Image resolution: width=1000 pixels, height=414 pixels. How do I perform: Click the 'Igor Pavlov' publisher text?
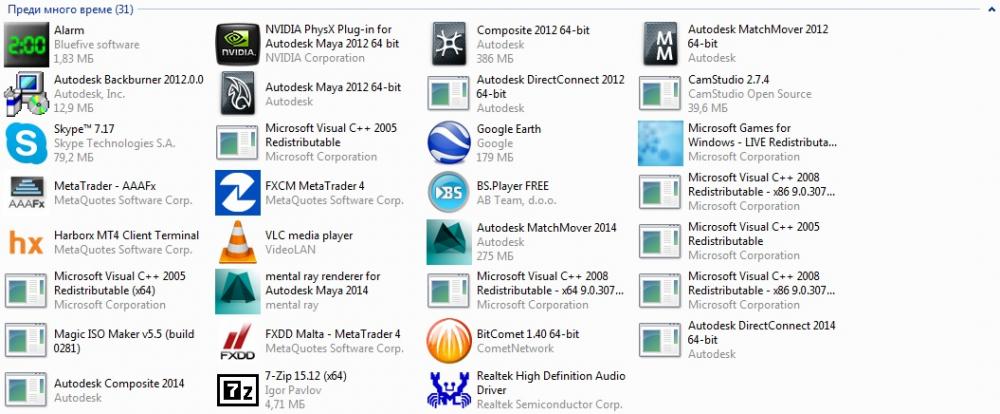293,390
